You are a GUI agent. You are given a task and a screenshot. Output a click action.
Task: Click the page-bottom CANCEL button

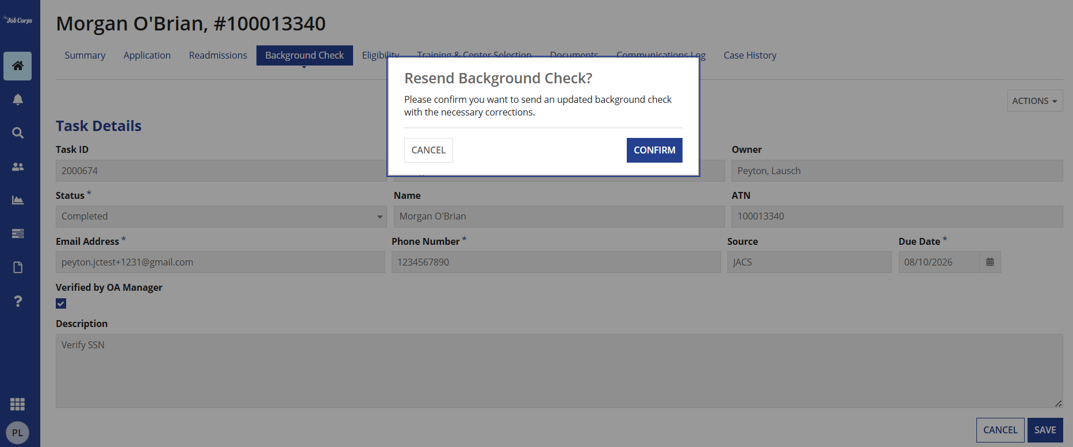pos(1000,430)
